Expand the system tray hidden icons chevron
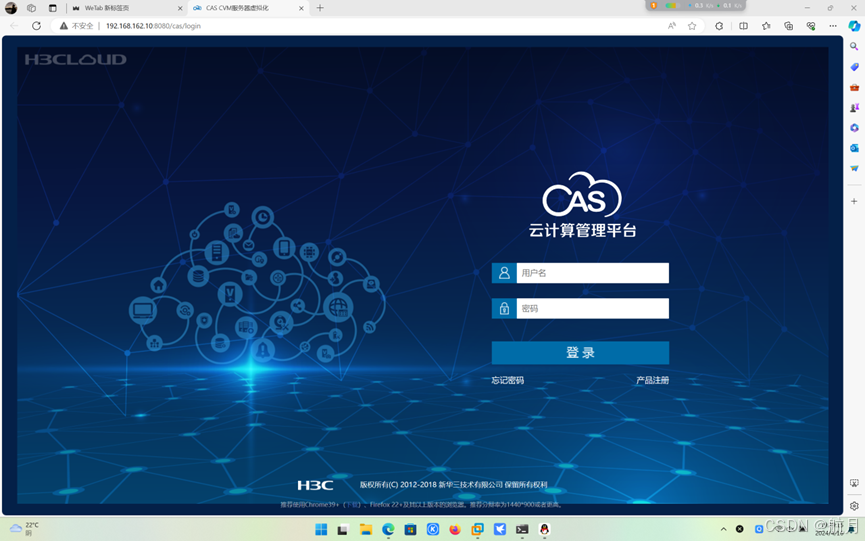Screen dimensions: 865x541 point(723,529)
